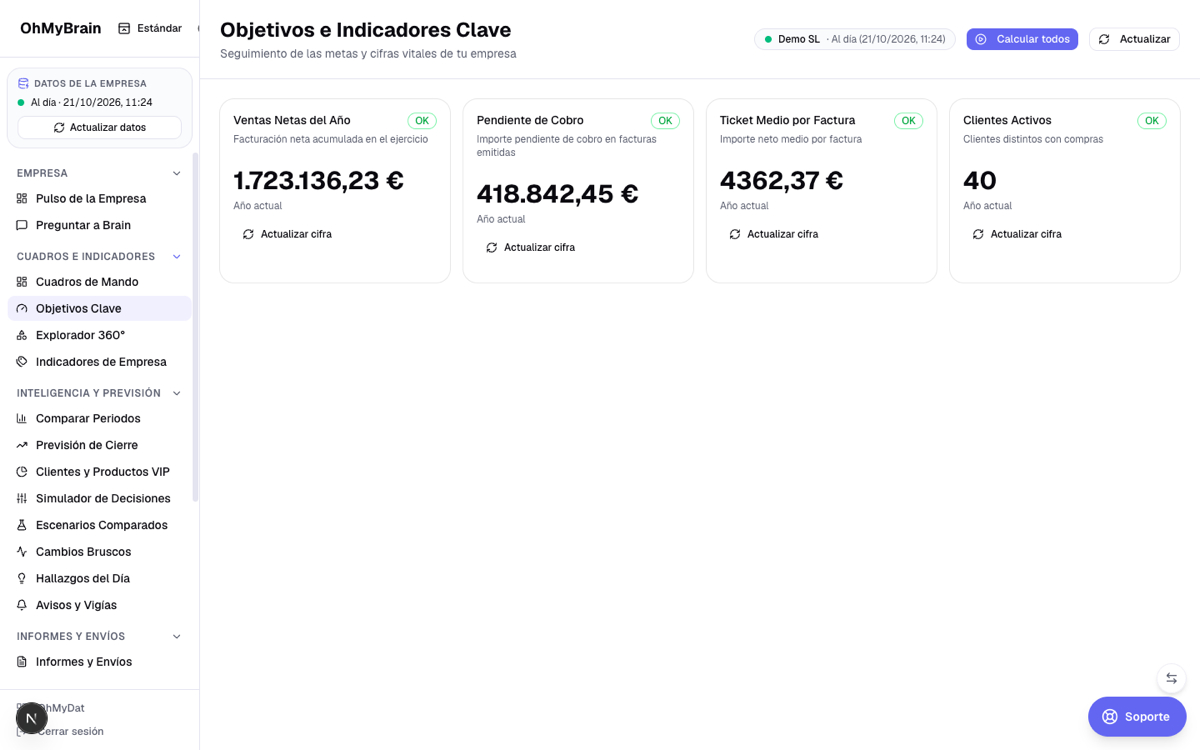Click the 1.723.136,23 € value
This screenshot has height=750, width=1200.
(319, 181)
